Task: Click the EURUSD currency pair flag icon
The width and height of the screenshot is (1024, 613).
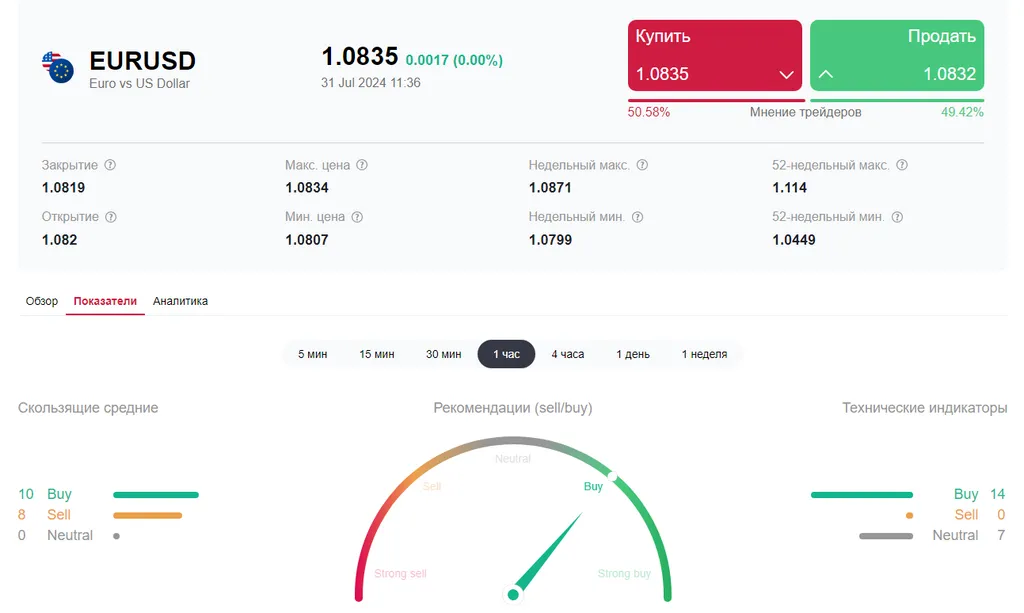Action: point(58,67)
